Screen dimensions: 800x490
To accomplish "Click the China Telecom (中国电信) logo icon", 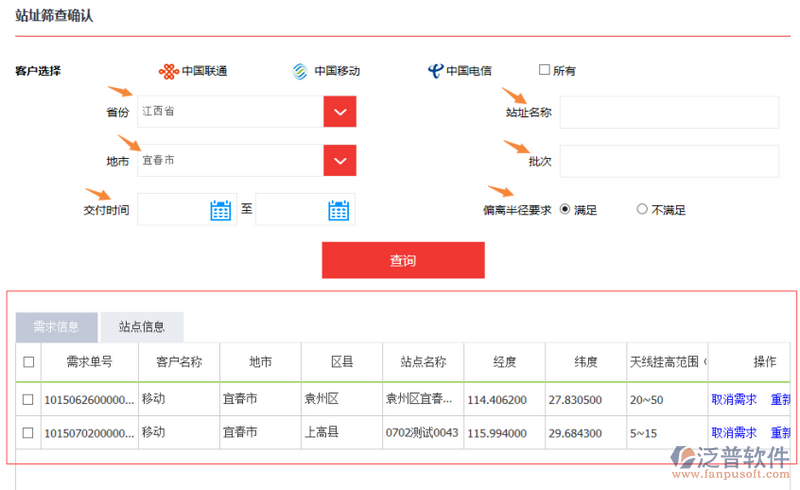I will pos(435,71).
